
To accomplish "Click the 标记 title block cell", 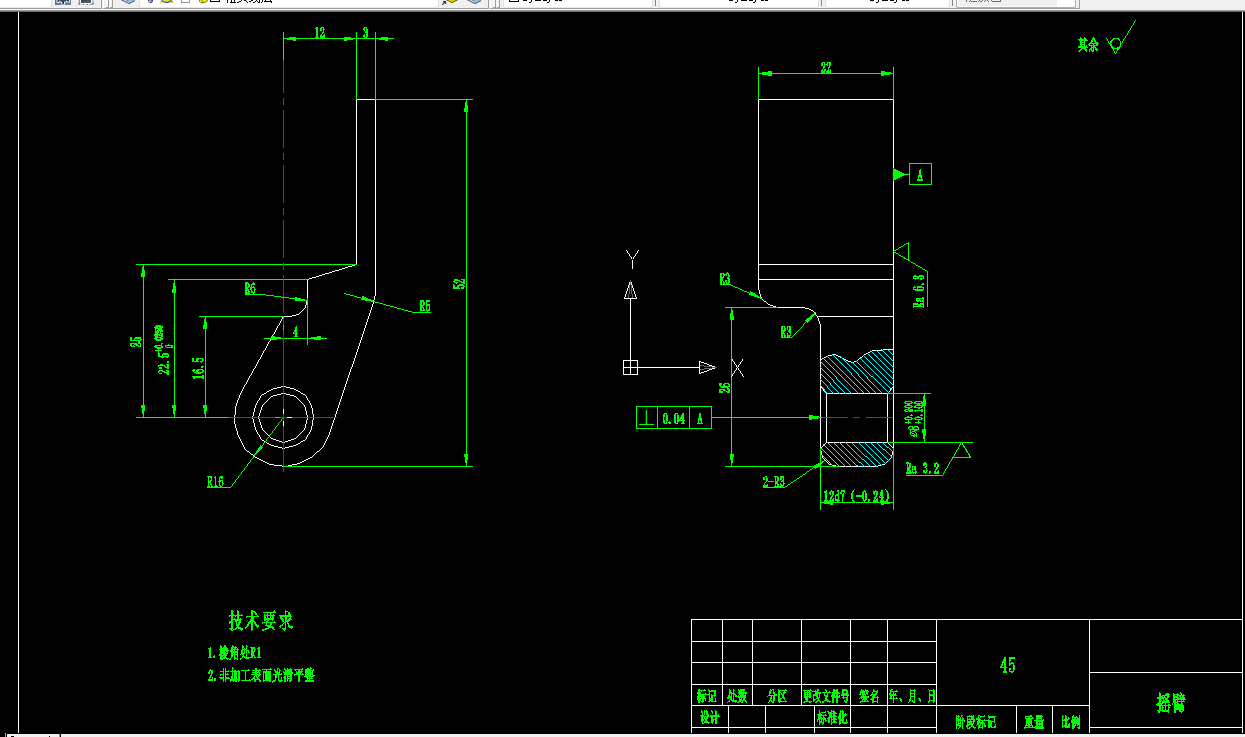I will pyautogui.click(x=707, y=696).
